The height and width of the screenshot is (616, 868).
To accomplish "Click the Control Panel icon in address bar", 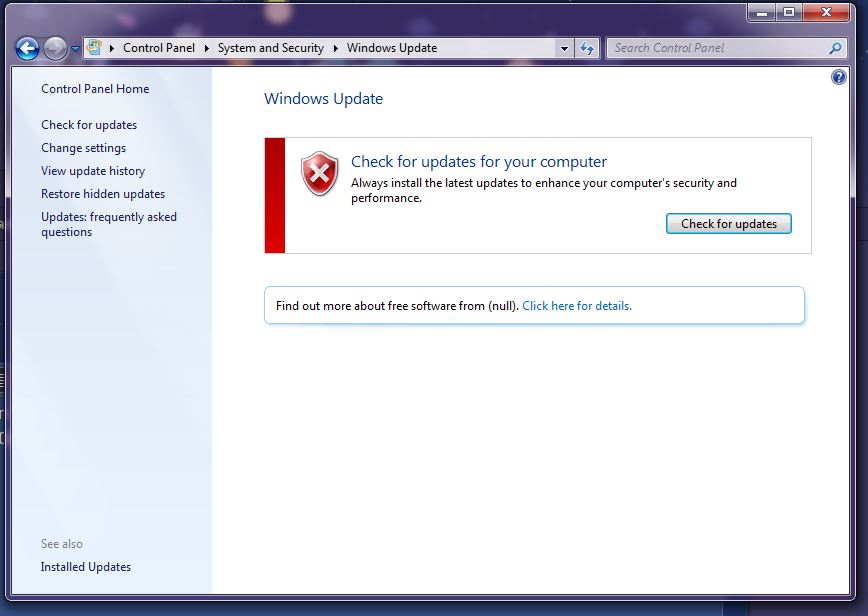I will (x=95, y=48).
